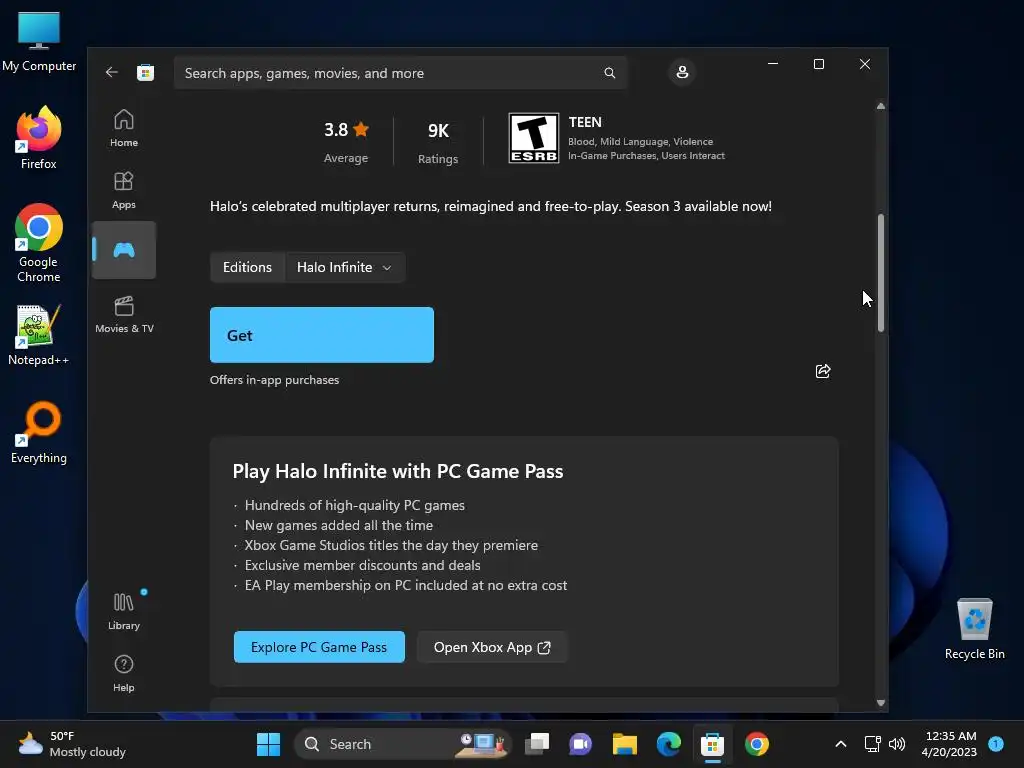Click Explore PC Game Pass button

tap(319, 647)
